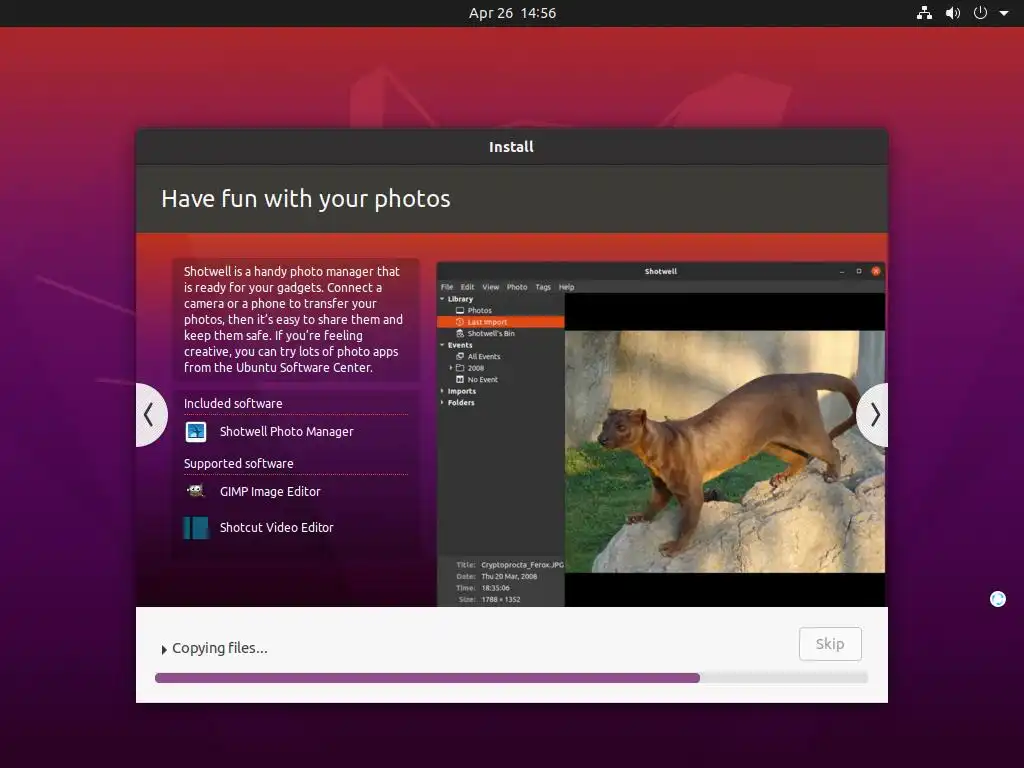Select All Events in Shotwell sidebar

pos(484,357)
